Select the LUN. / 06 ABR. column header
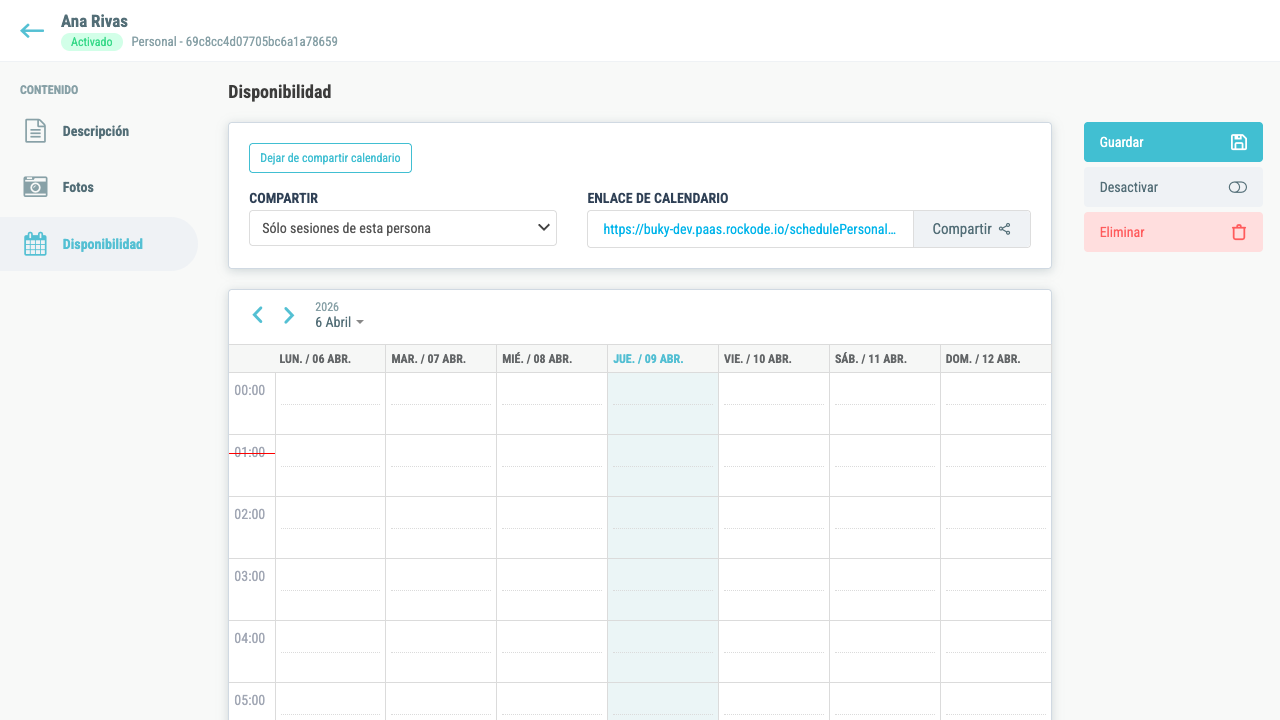The image size is (1280, 720). [x=330, y=359]
